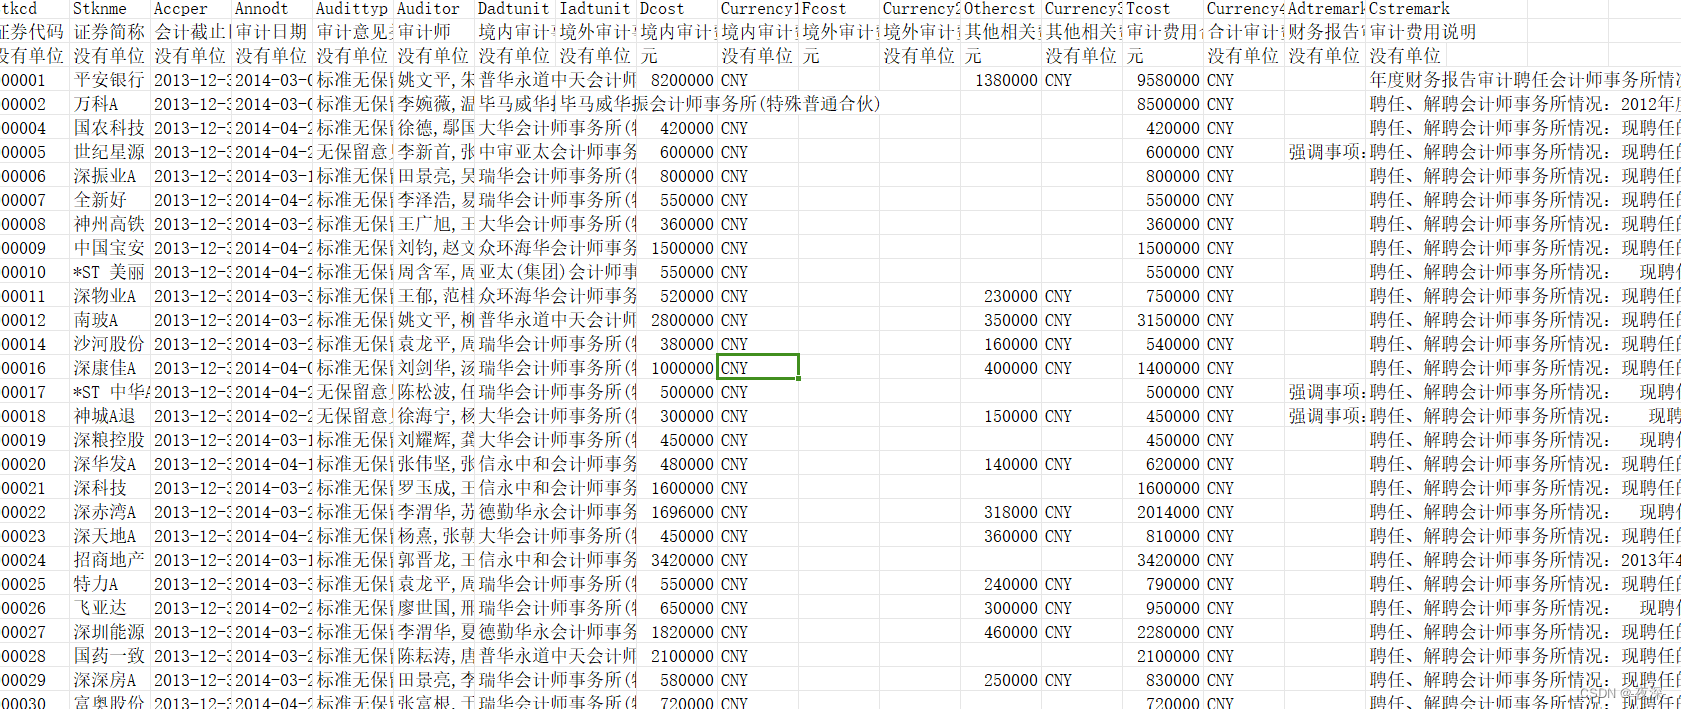Click the 强调事项 remark in 世纪星源 row
This screenshot has width=1681, height=709.
[1325, 152]
